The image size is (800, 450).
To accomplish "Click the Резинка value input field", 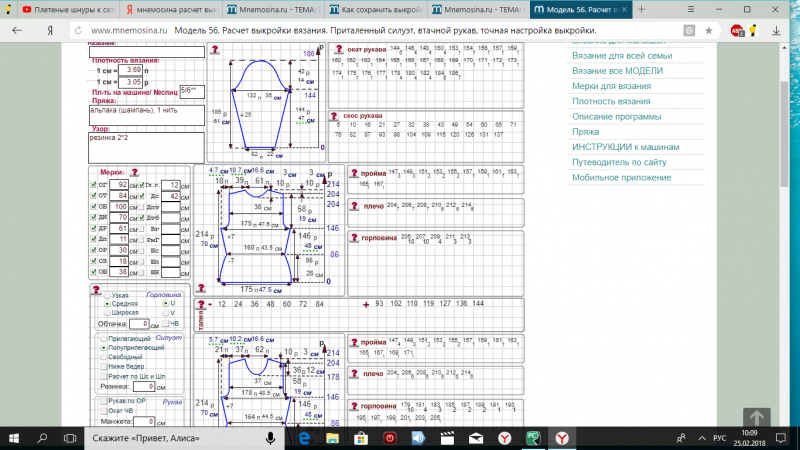I will click(145, 386).
